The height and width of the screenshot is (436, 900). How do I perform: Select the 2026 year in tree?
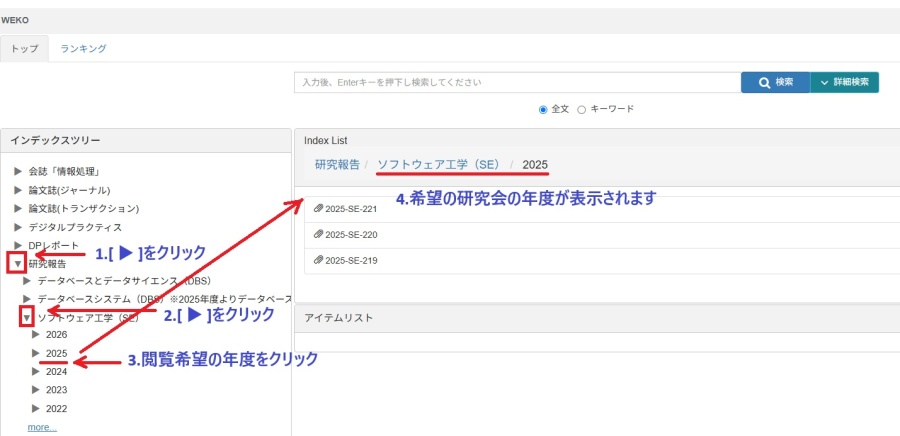[x=56, y=334]
